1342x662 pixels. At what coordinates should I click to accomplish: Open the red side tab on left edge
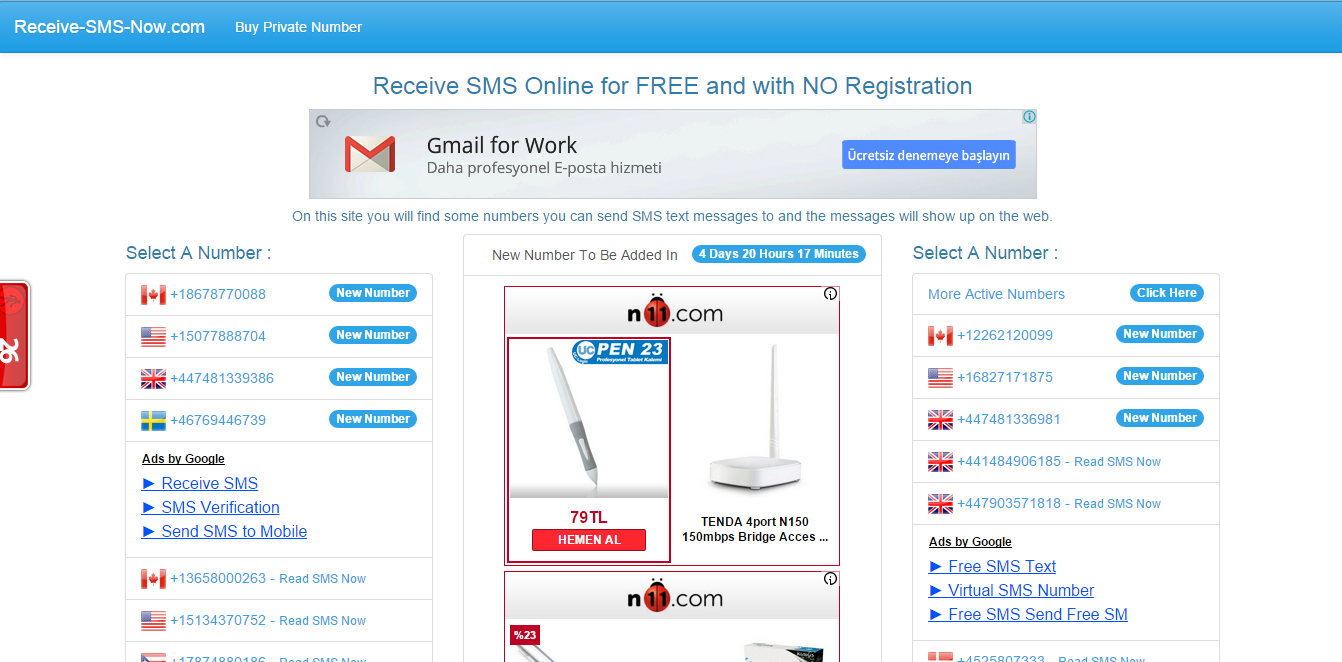coord(14,336)
